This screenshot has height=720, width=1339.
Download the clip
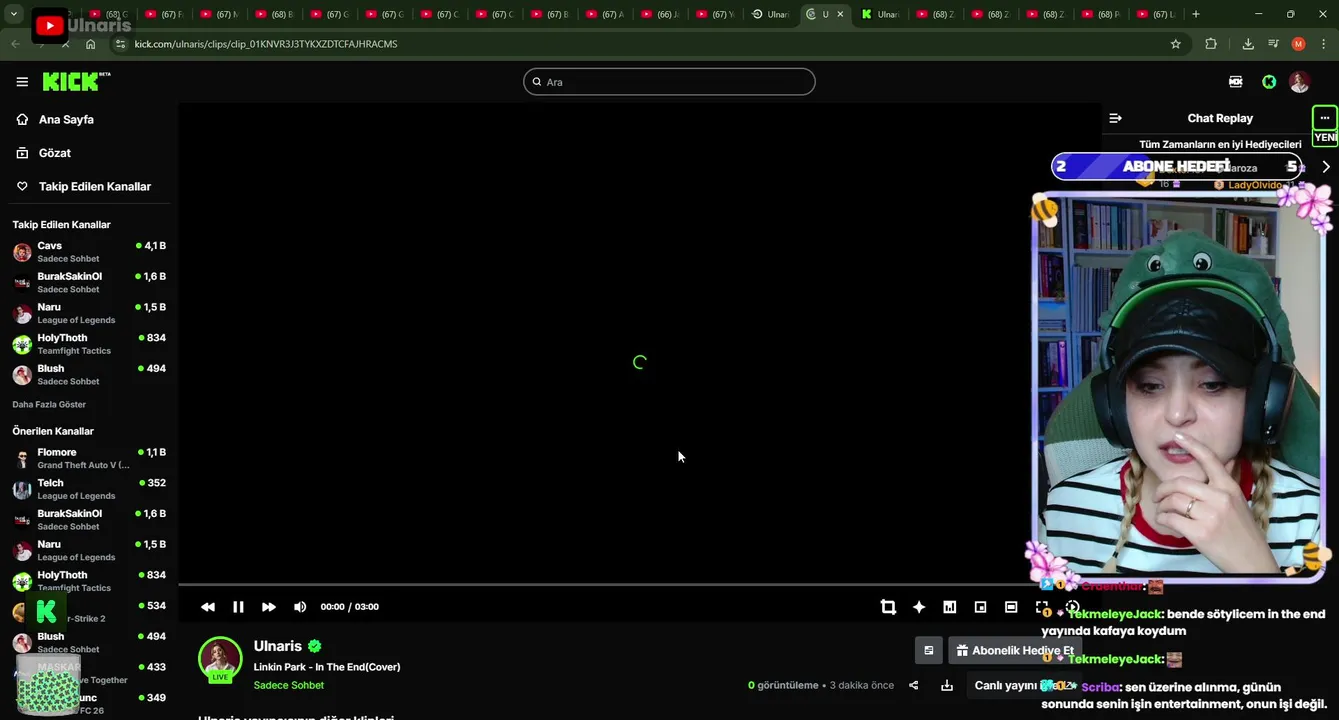(947, 686)
